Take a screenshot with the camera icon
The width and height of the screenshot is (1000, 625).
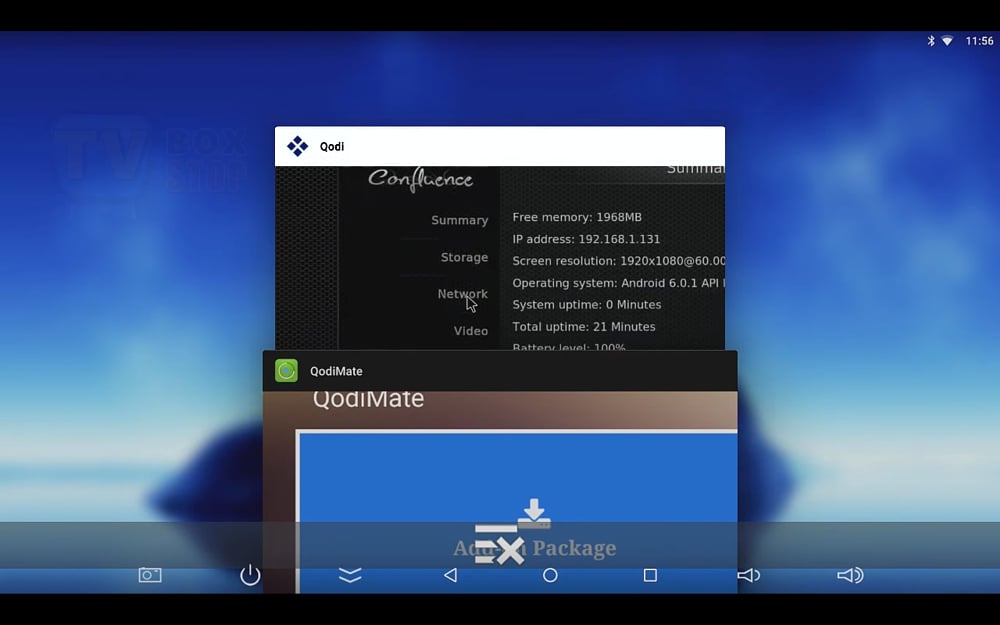coord(150,575)
